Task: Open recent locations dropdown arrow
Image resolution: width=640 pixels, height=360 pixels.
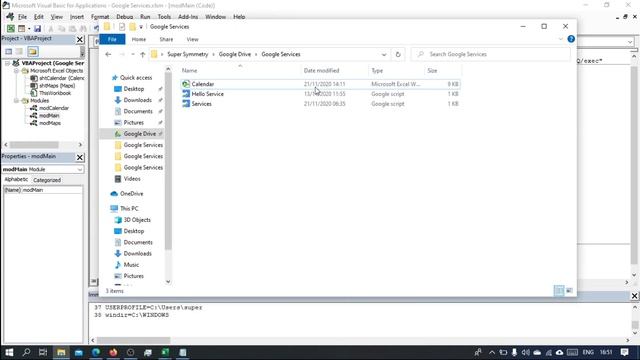Action: tap(133, 54)
